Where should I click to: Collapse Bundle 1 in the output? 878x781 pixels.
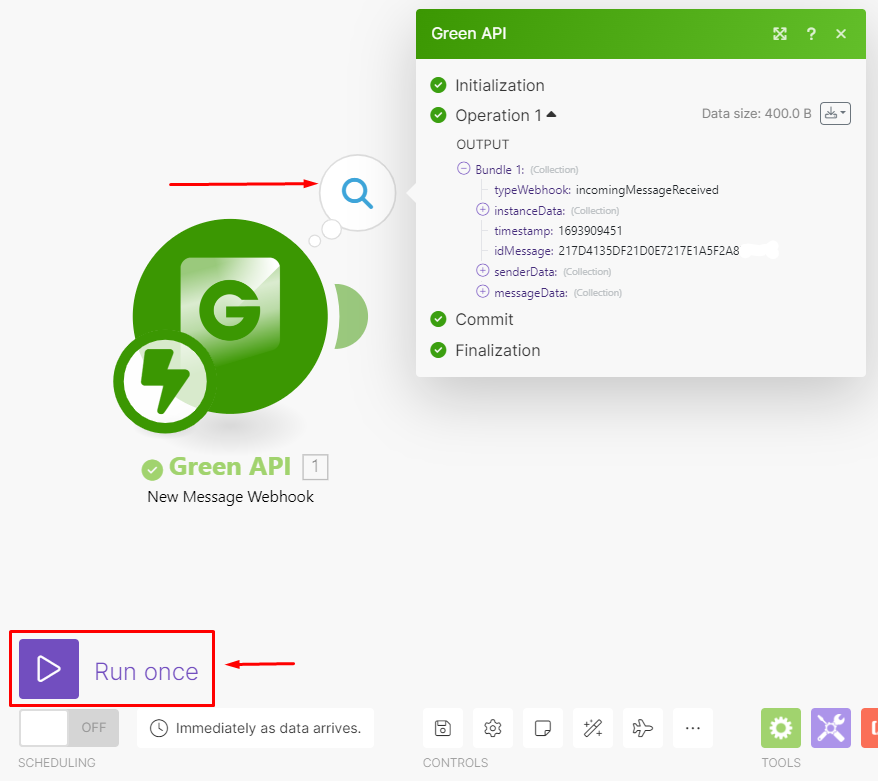463,169
